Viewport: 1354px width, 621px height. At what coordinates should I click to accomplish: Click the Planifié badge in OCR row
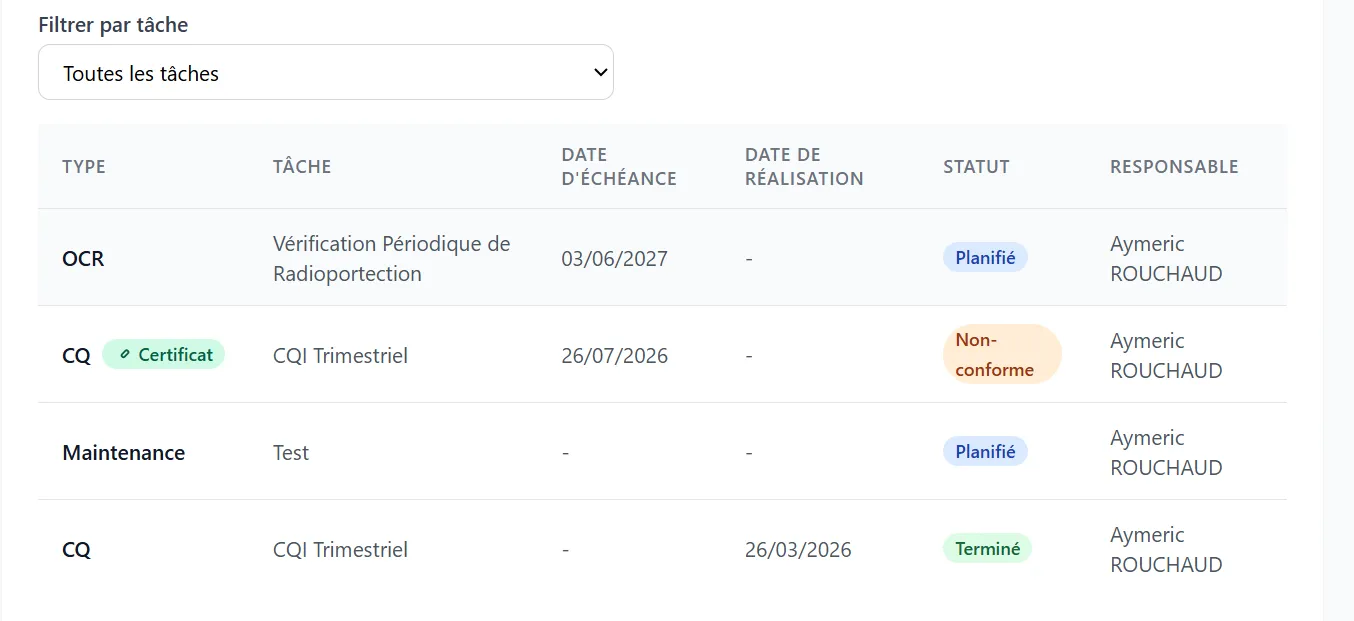click(x=985, y=257)
